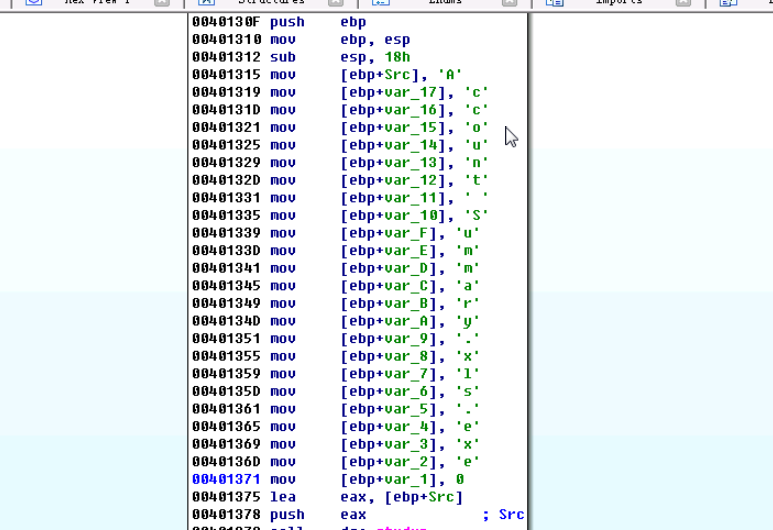Select variable [ebp+var_8]

pyautogui.click(x=388, y=356)
